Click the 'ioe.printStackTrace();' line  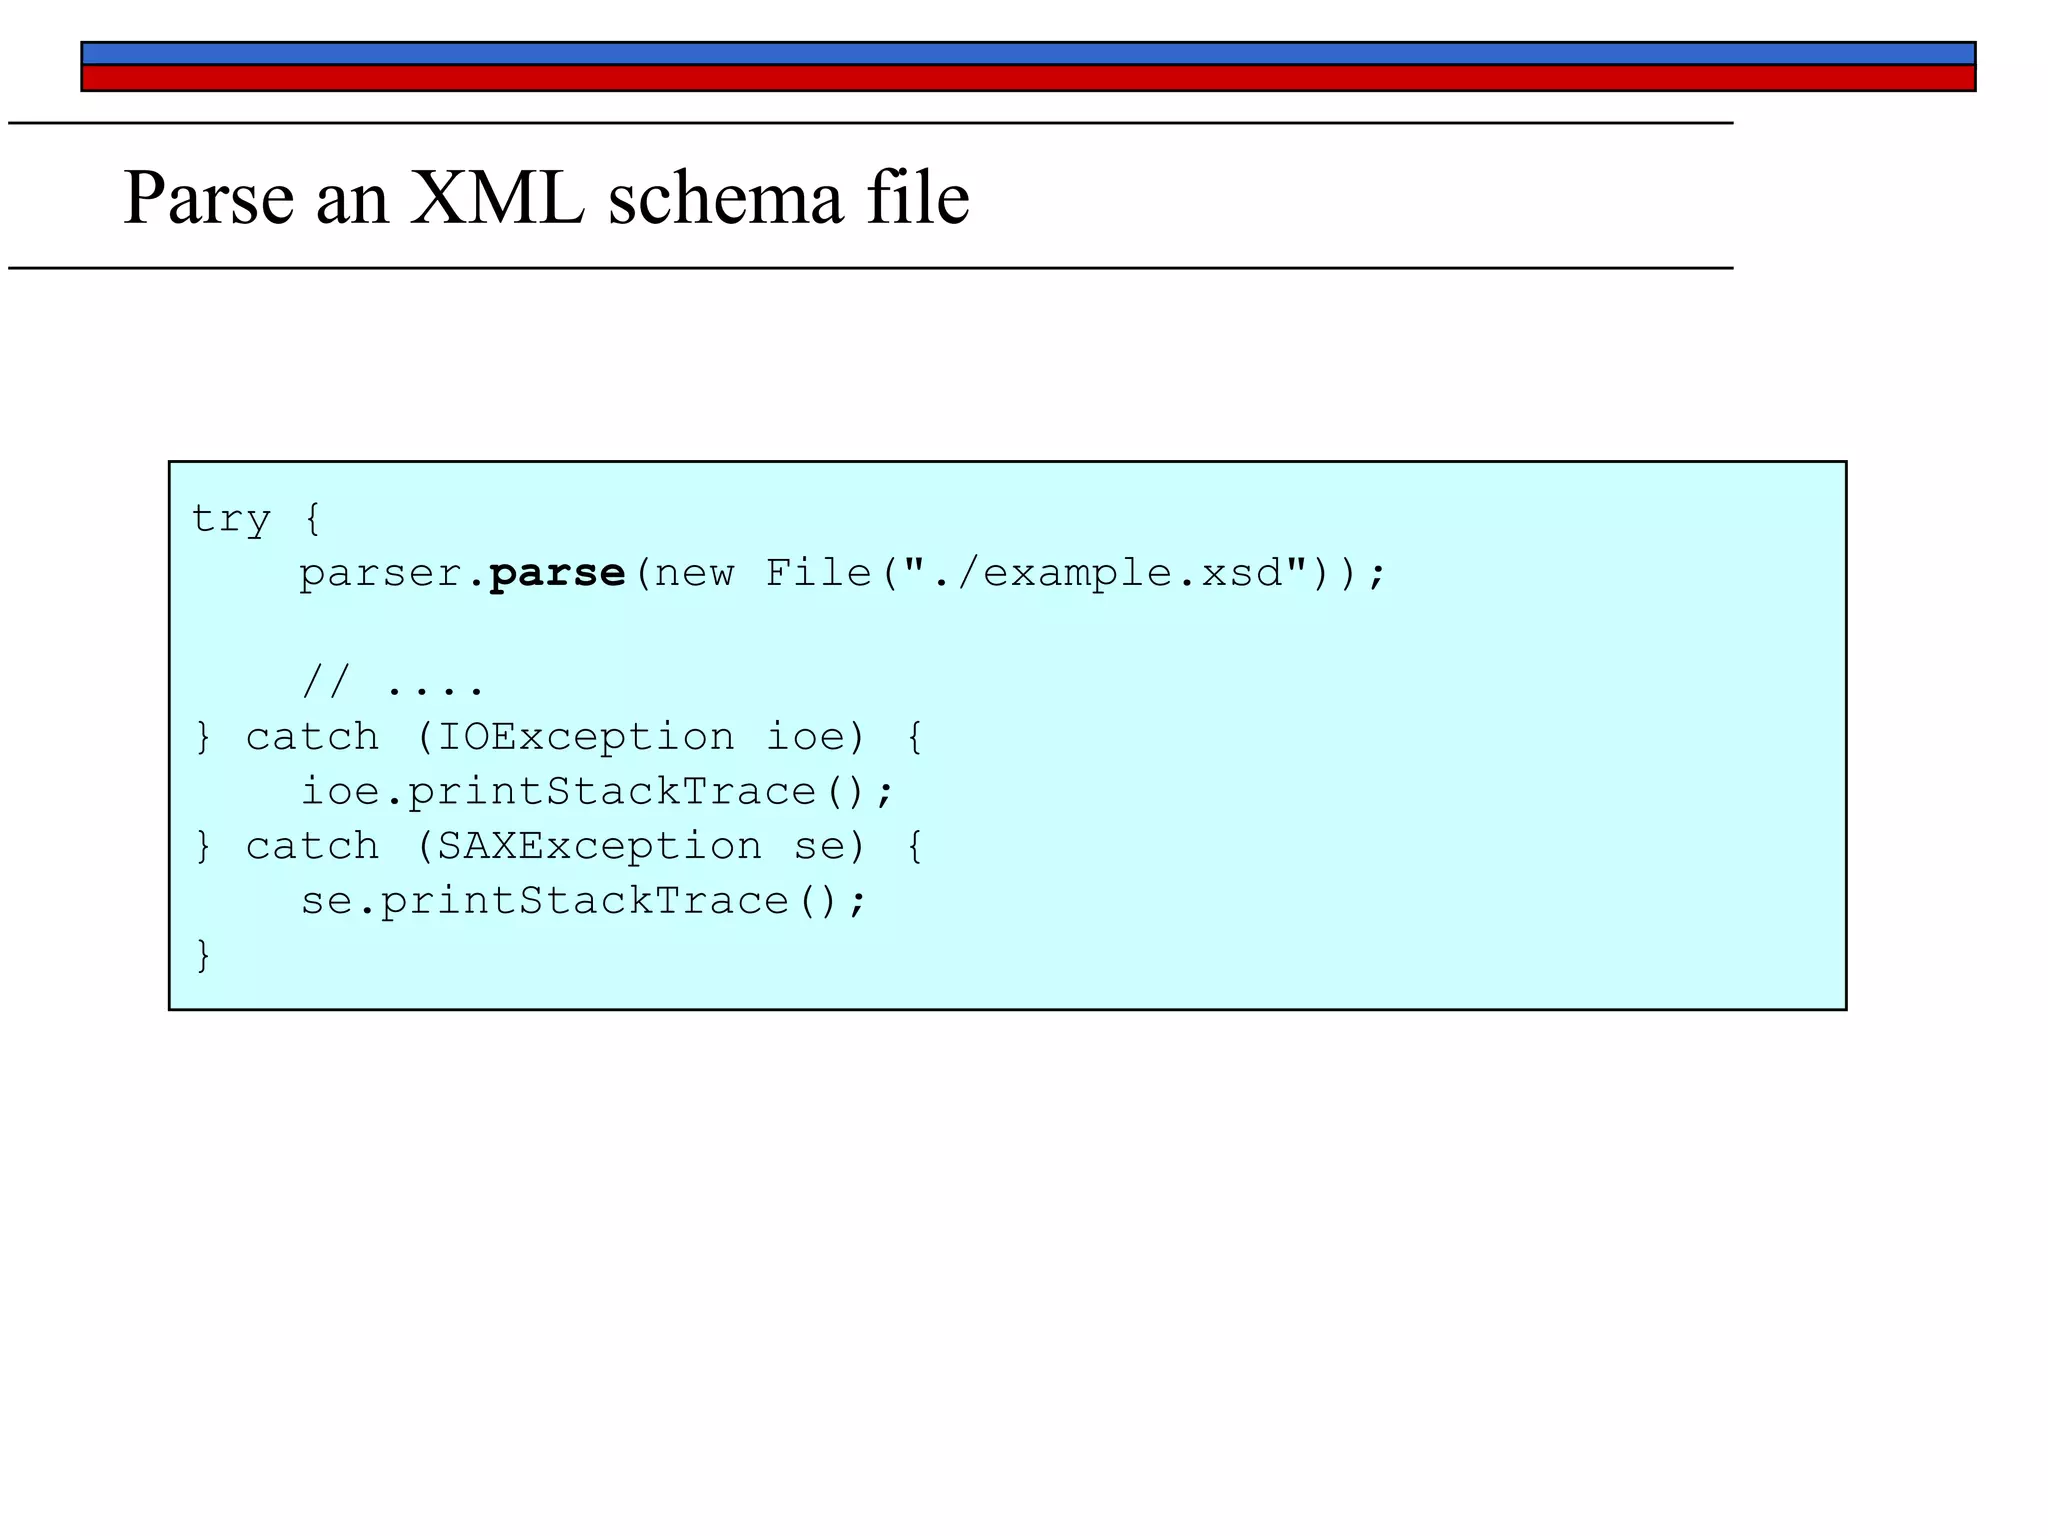pyautogui.click(x=597, y=792)
